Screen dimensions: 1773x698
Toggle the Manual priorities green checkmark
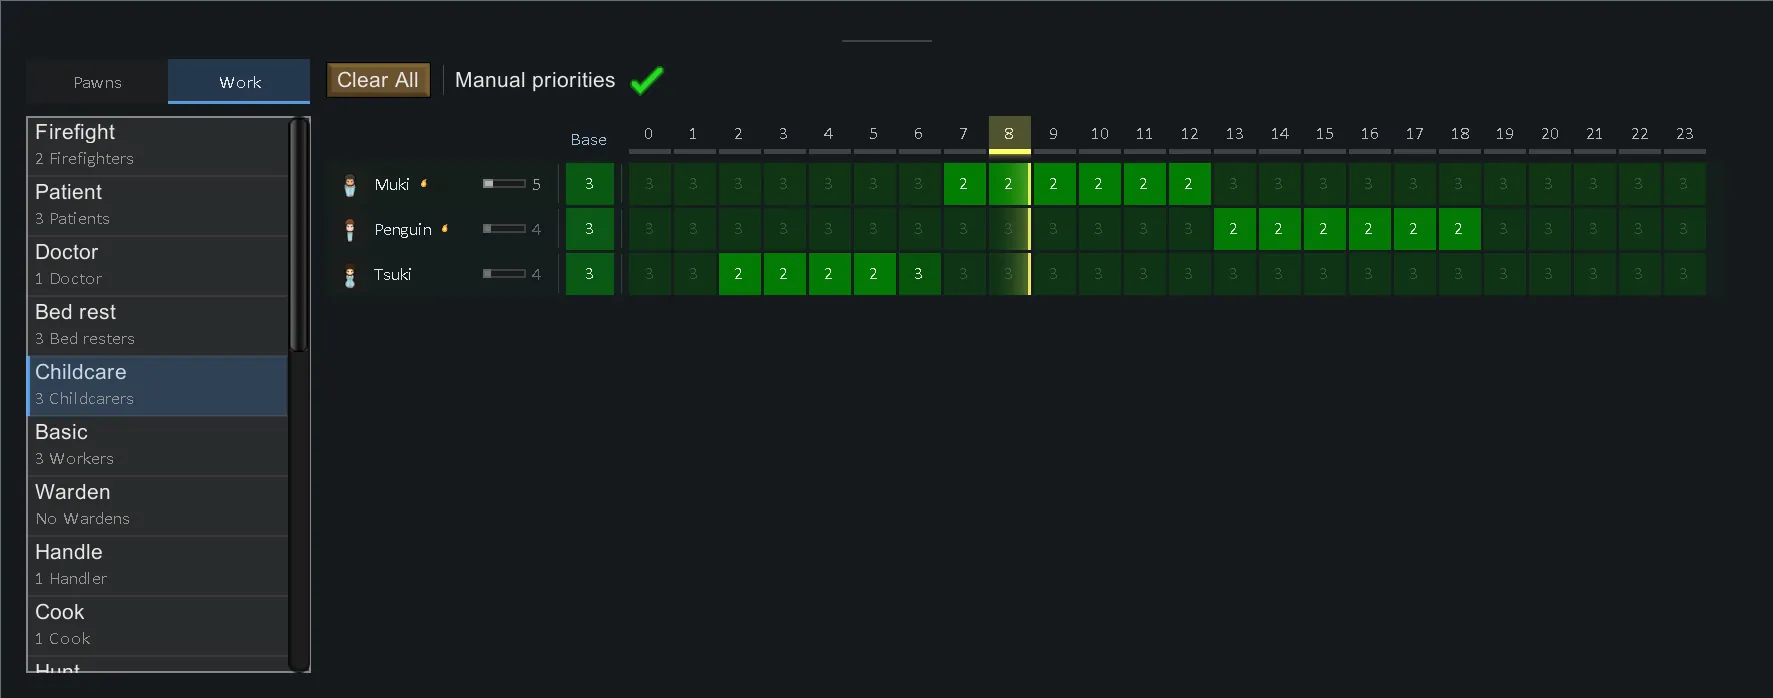click(x=647, y=80)
